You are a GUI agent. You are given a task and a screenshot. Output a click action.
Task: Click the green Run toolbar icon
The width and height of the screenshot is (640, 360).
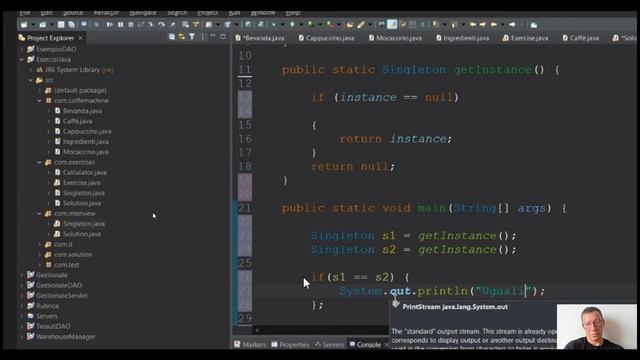point(292,25)
